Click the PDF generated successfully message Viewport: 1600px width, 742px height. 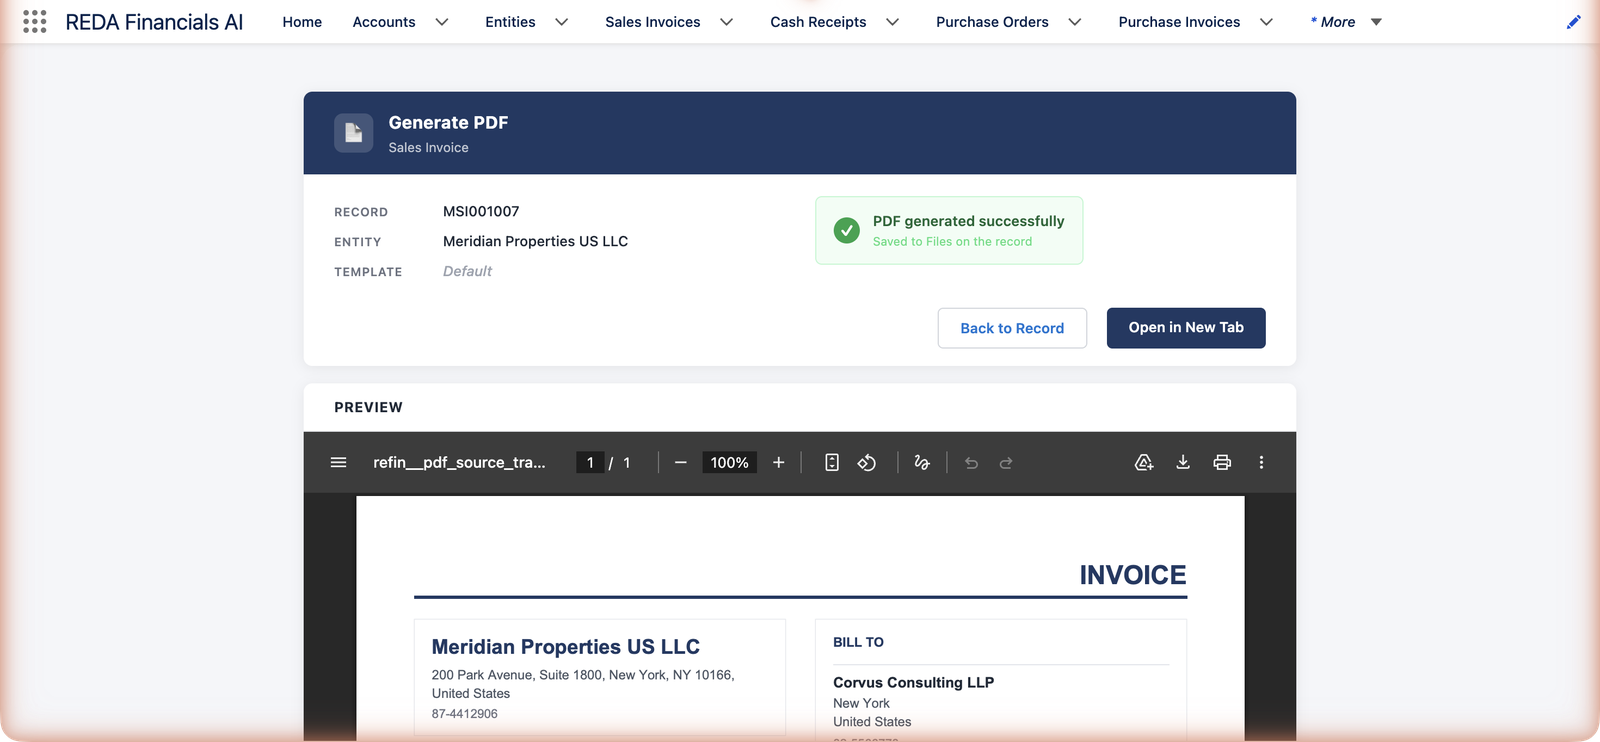click(968, 221)
